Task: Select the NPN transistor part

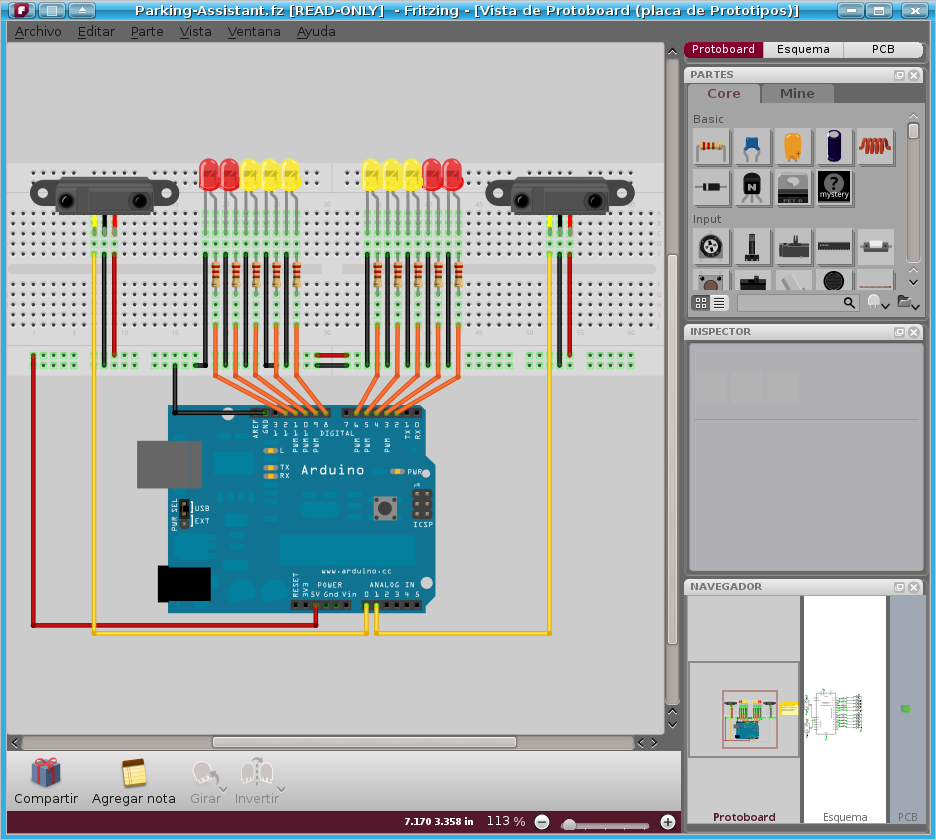Action: [752, 188]
